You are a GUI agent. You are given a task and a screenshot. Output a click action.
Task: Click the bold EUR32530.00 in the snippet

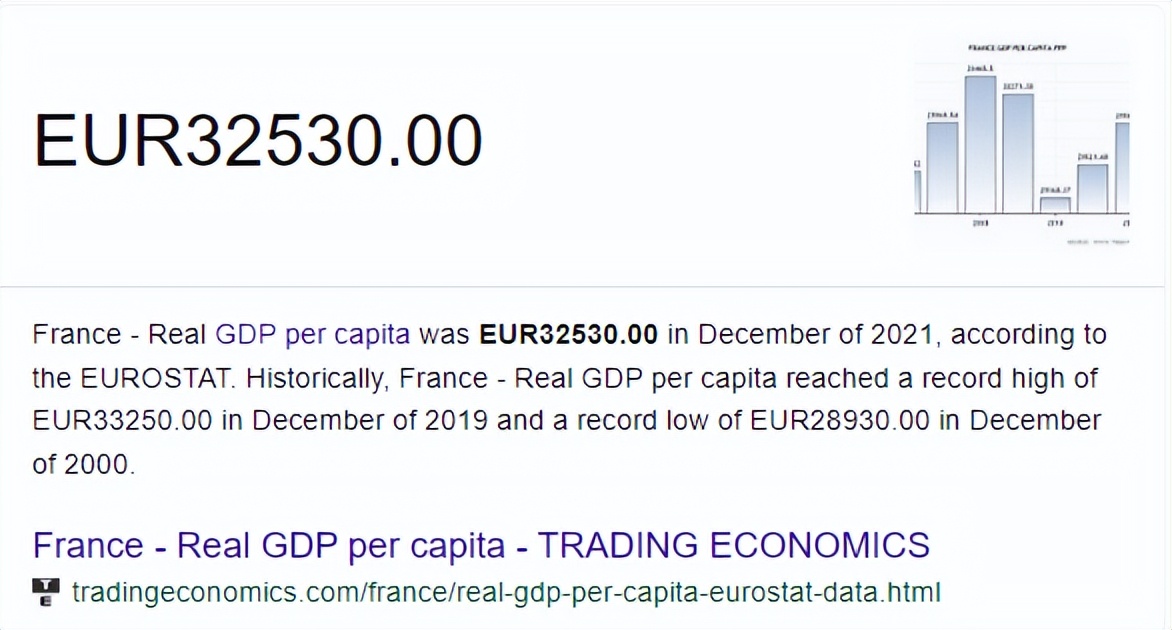[x=569, y=334]
